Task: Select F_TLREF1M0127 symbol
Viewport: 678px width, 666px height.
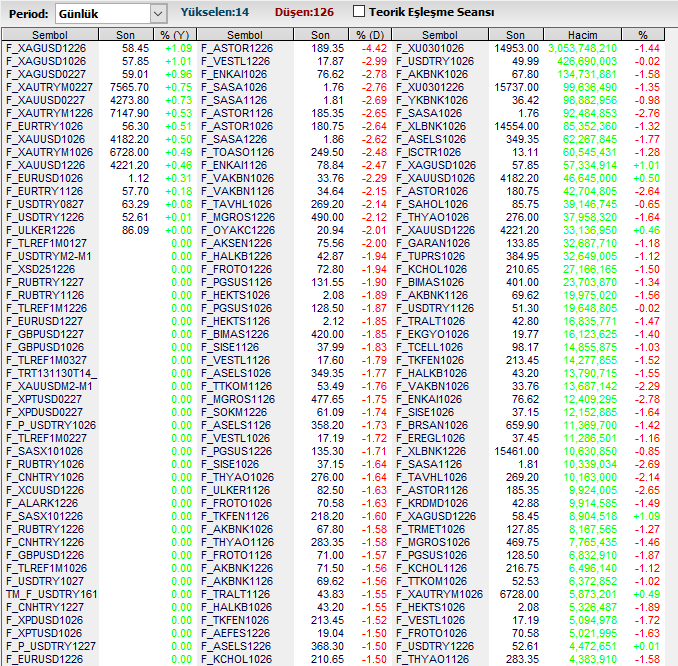Action: pos(46,243)
